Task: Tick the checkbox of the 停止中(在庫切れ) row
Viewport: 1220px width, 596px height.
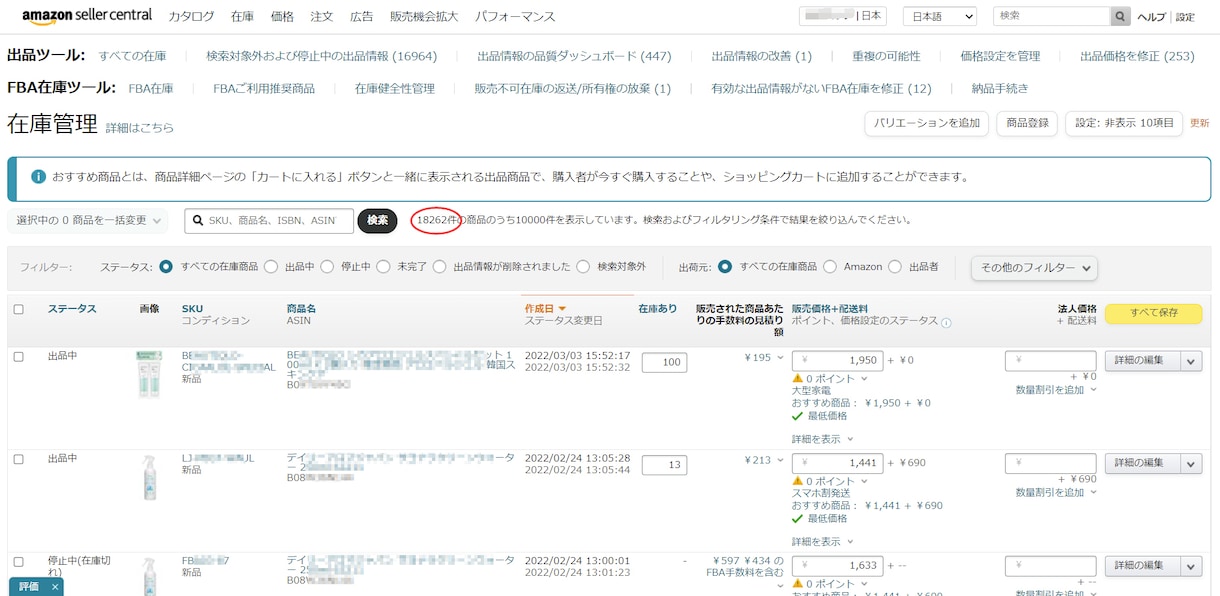Action: [x=19, y=562]
